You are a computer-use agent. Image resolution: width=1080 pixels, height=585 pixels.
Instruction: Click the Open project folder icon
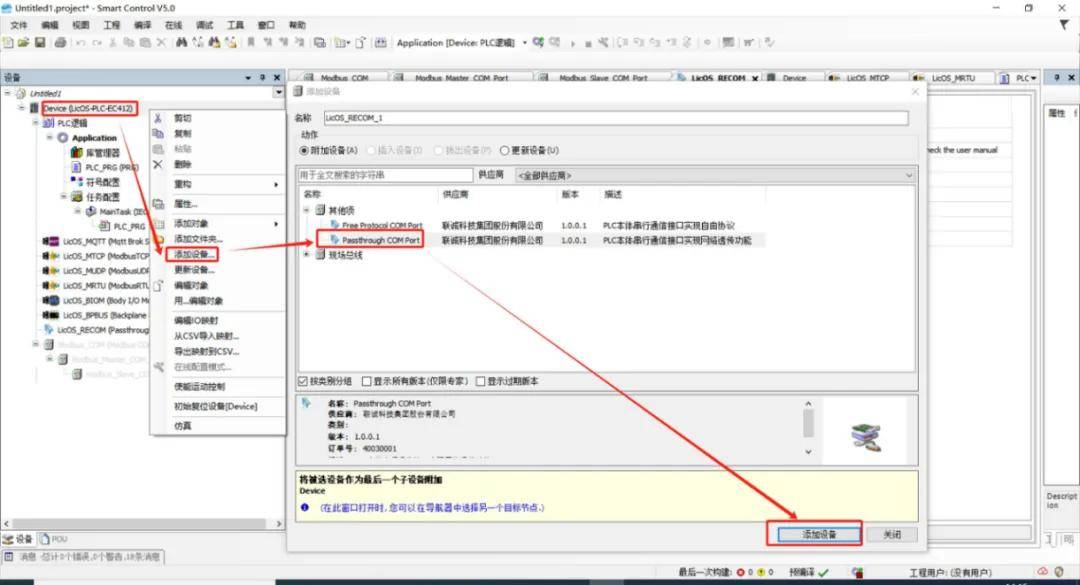click(x=24, y=43)
